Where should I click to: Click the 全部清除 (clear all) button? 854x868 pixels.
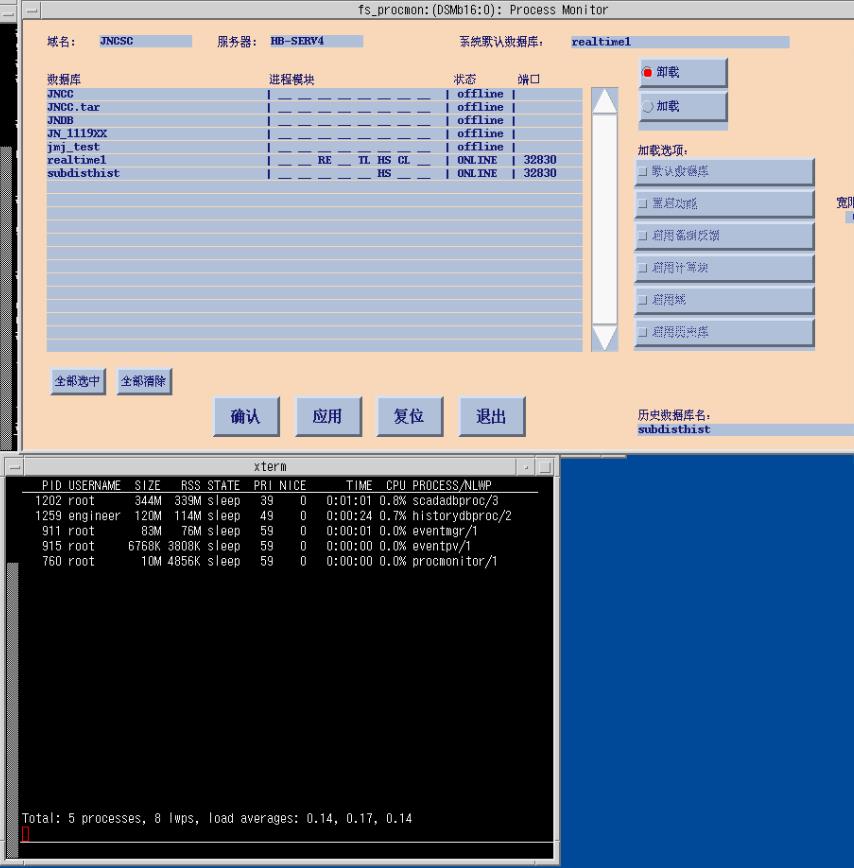[x=144, y=381]
